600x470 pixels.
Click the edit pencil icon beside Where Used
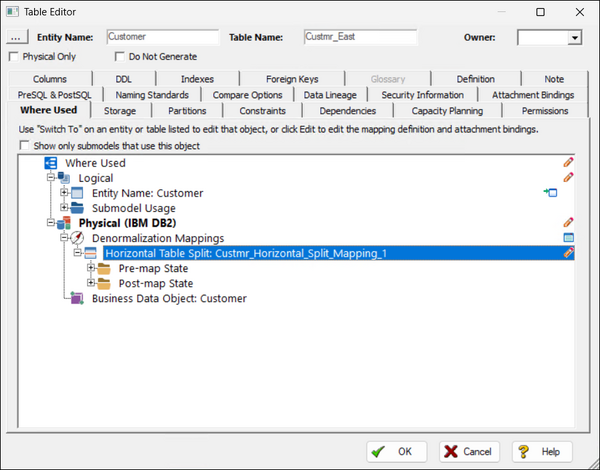click(x=568, y=162)
